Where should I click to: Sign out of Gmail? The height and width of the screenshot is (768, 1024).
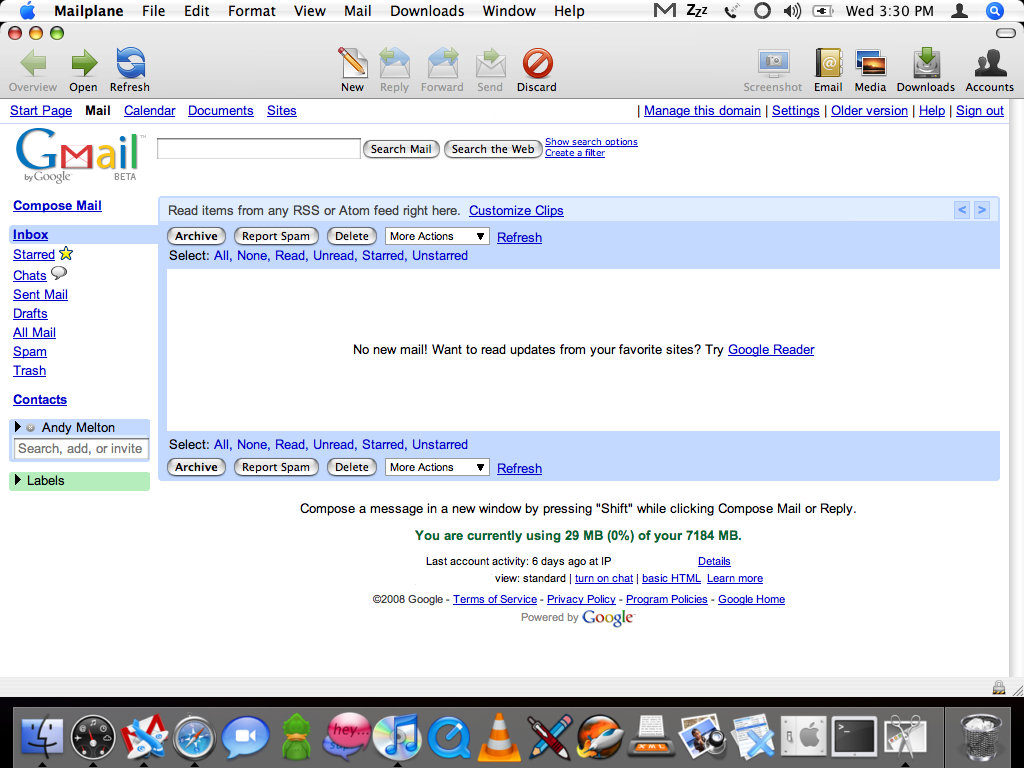(x=980, y=110)
